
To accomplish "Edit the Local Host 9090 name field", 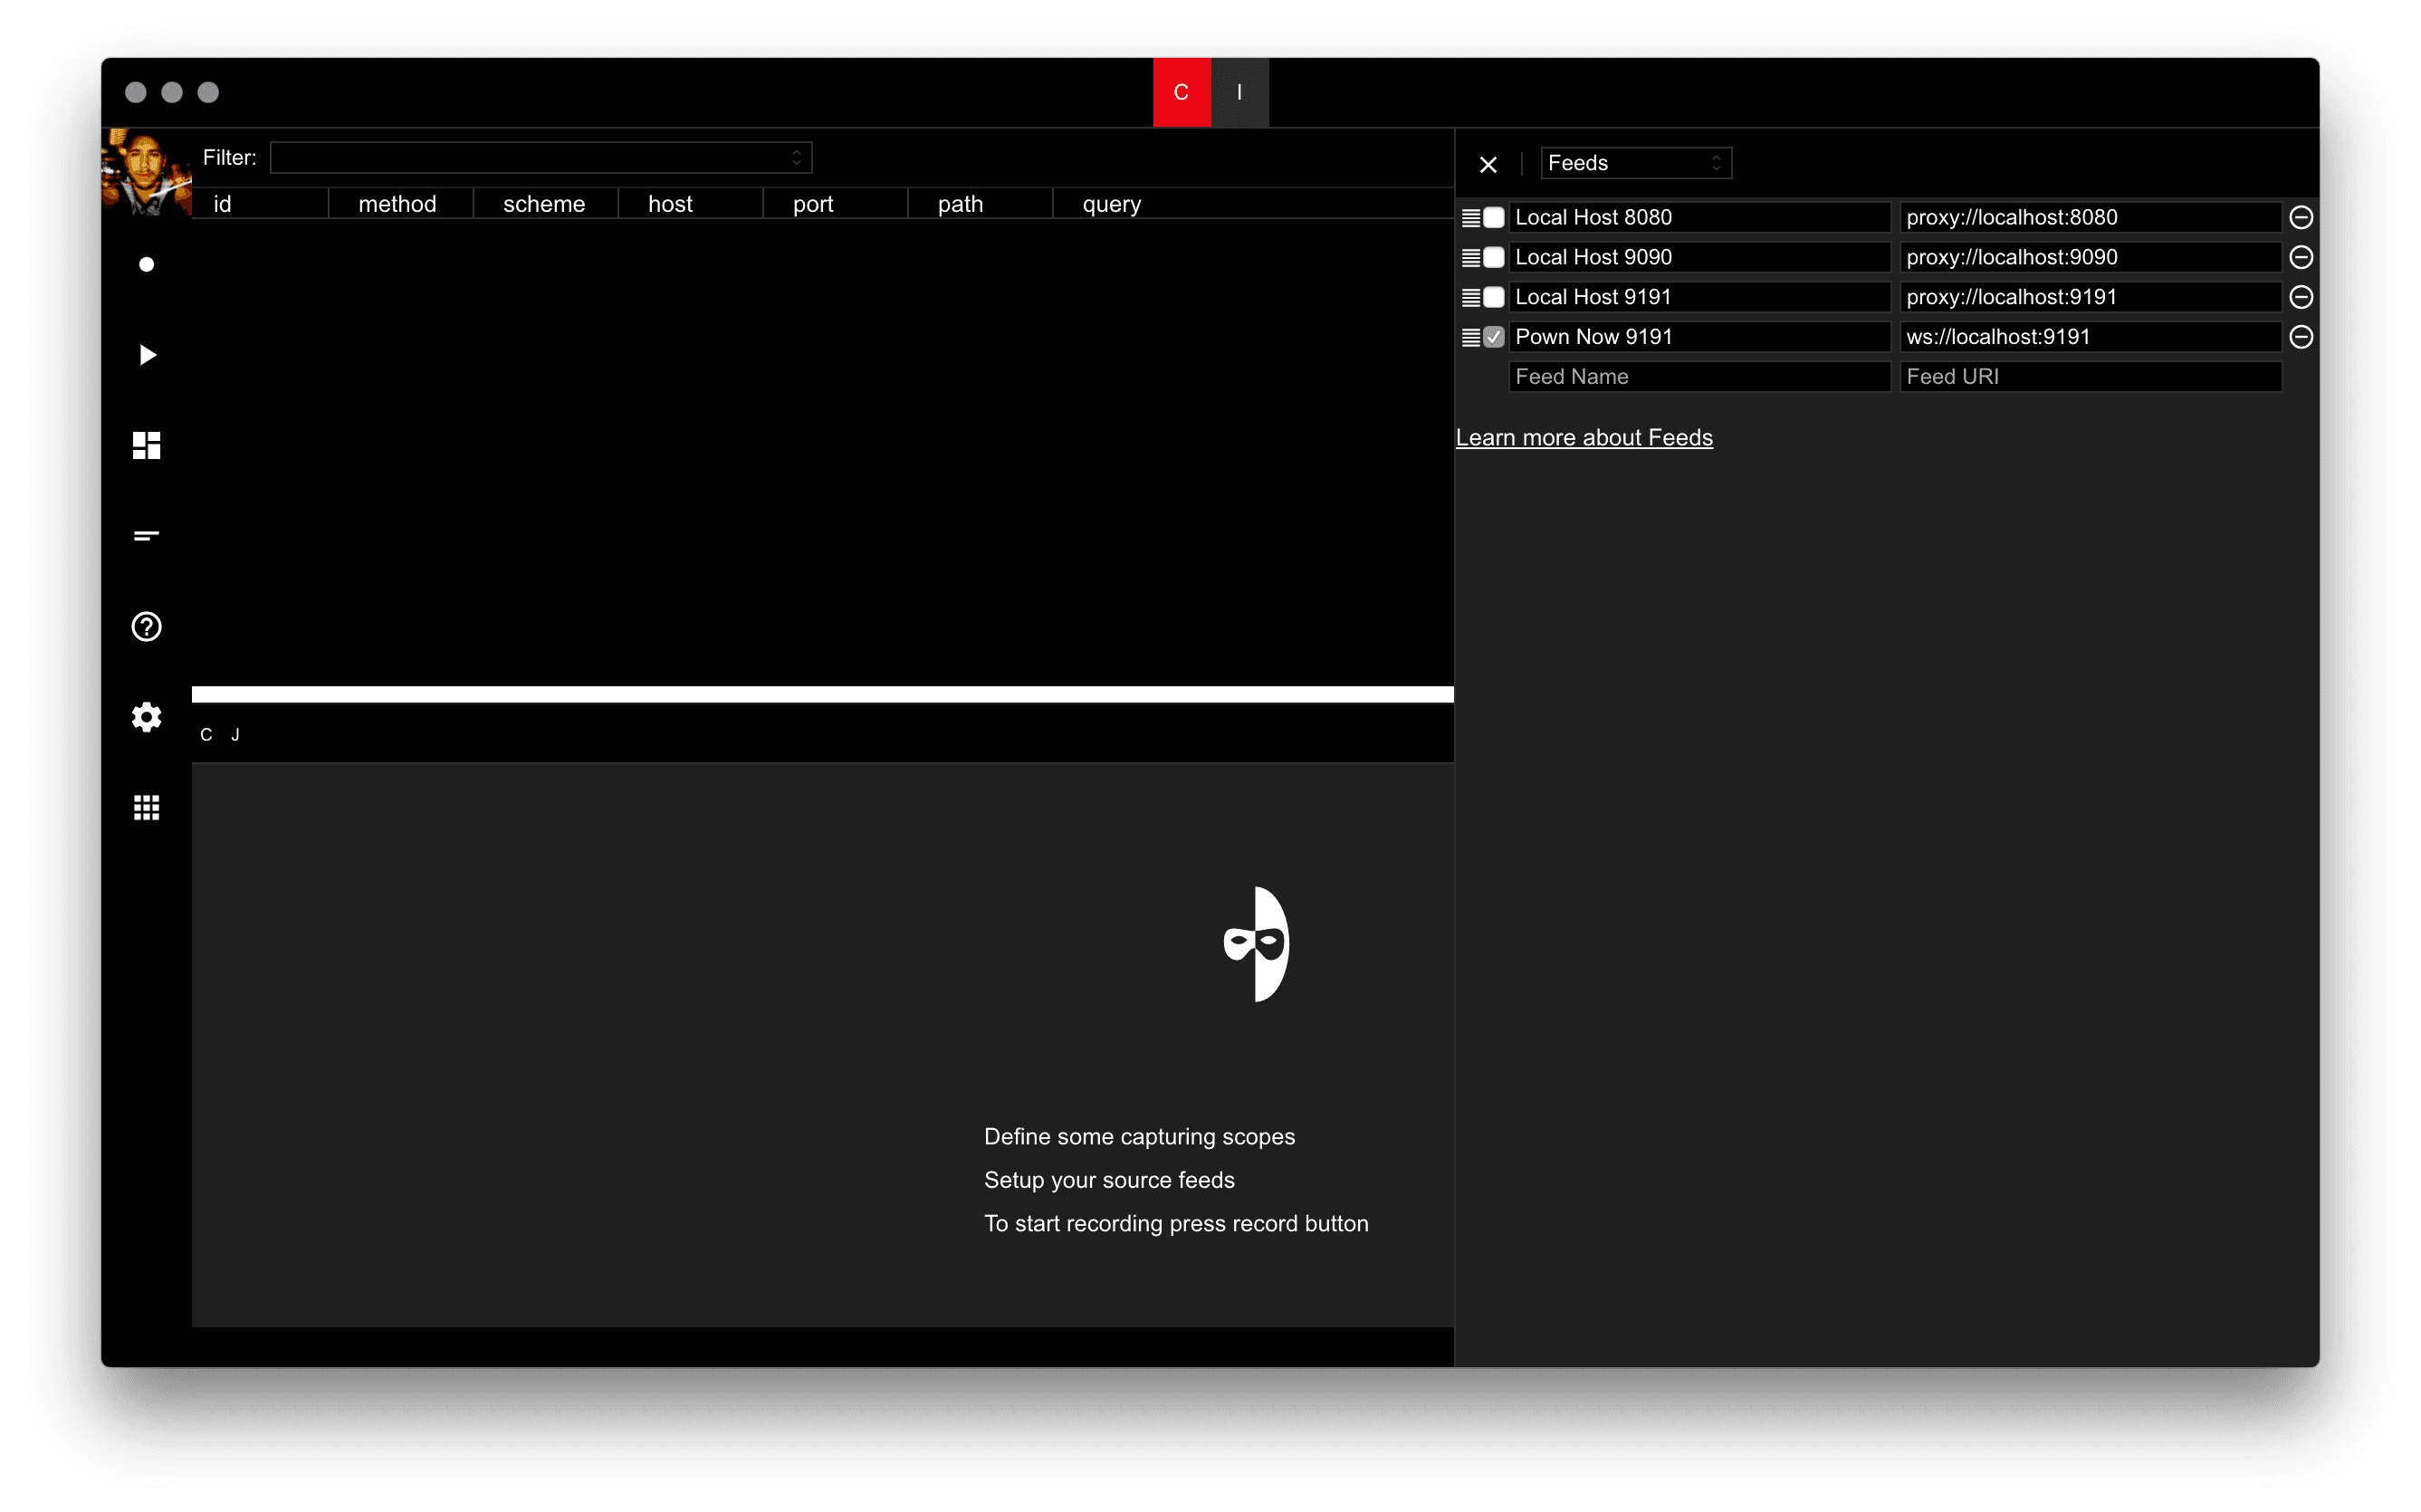I will pyautogui.click(x=1699, y=257).
